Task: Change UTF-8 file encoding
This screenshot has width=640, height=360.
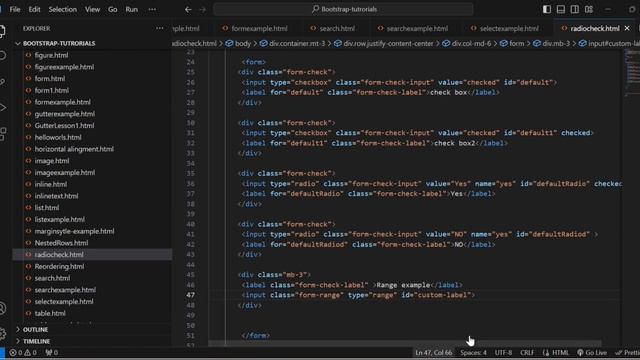Action: tap(503, 353)
